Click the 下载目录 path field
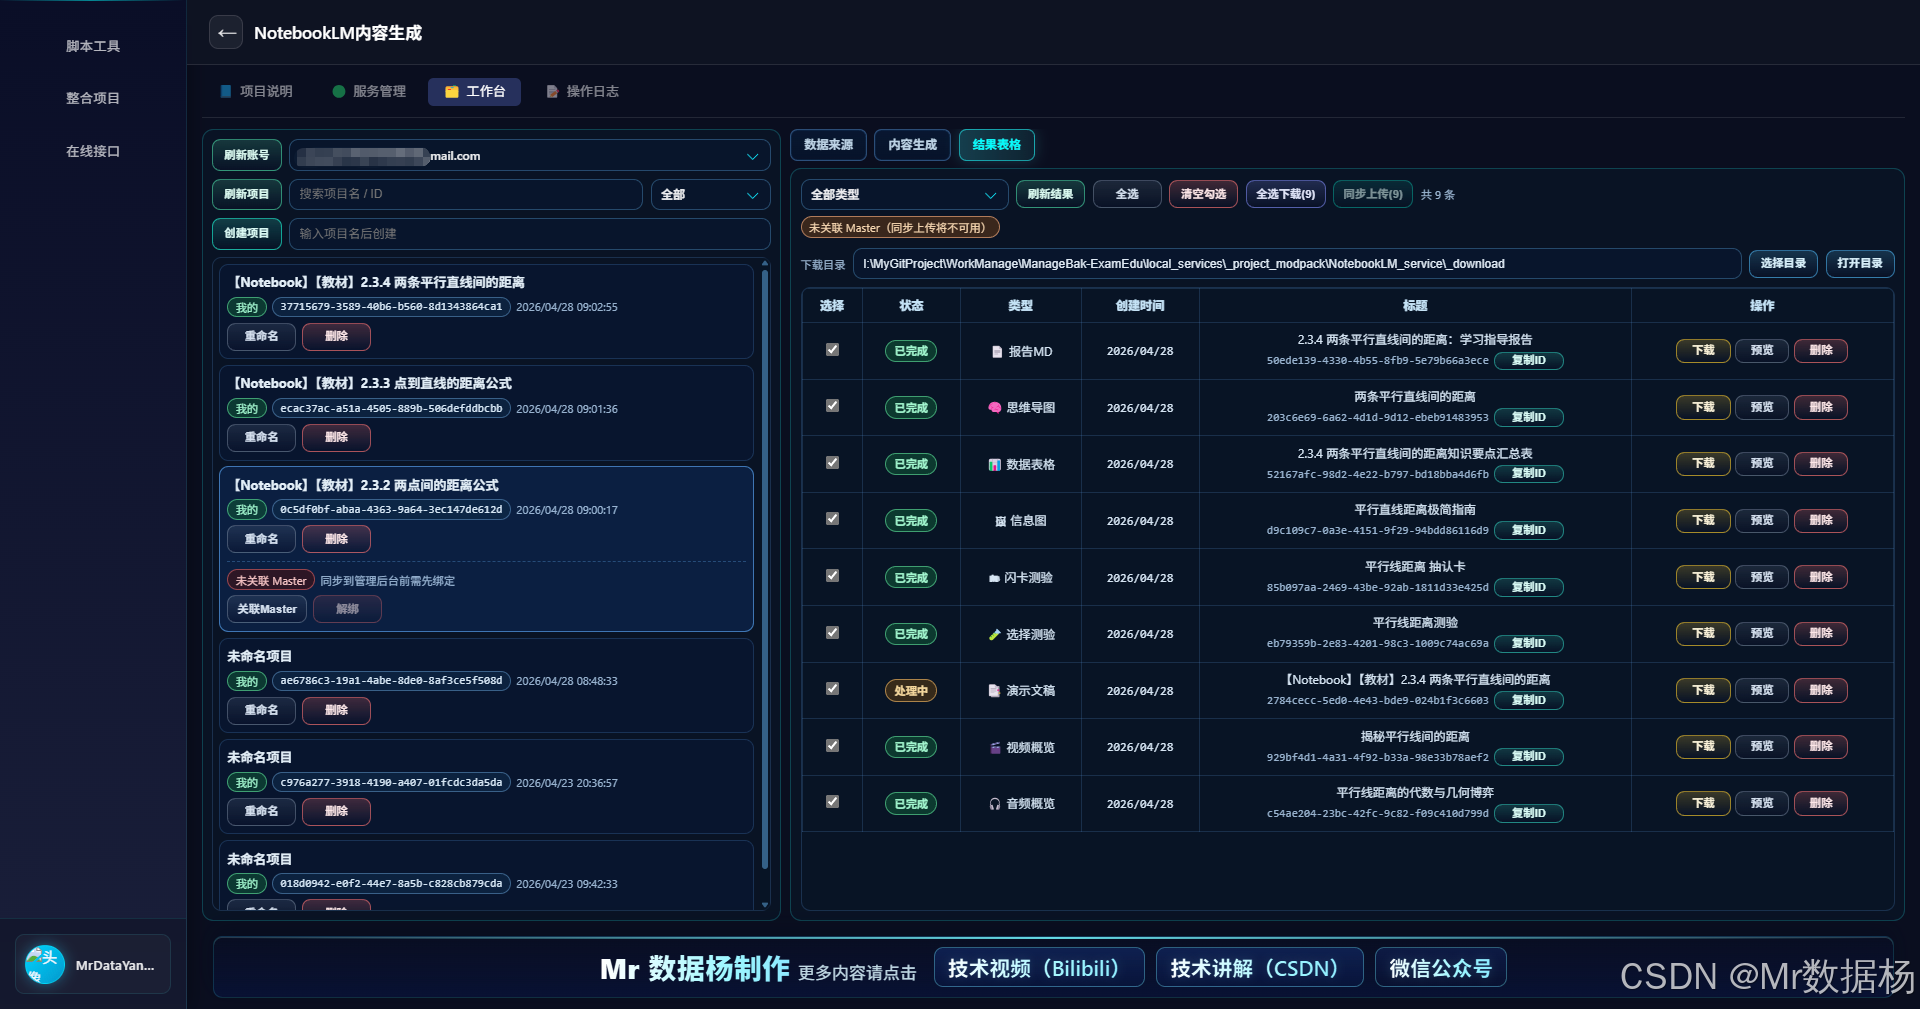 pyautogui.click(x=1297, y=264)
